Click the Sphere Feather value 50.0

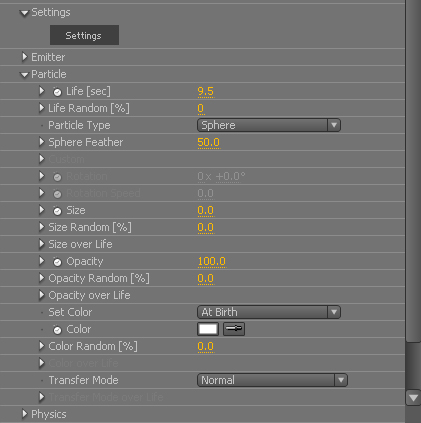click(x=208, y=142)
